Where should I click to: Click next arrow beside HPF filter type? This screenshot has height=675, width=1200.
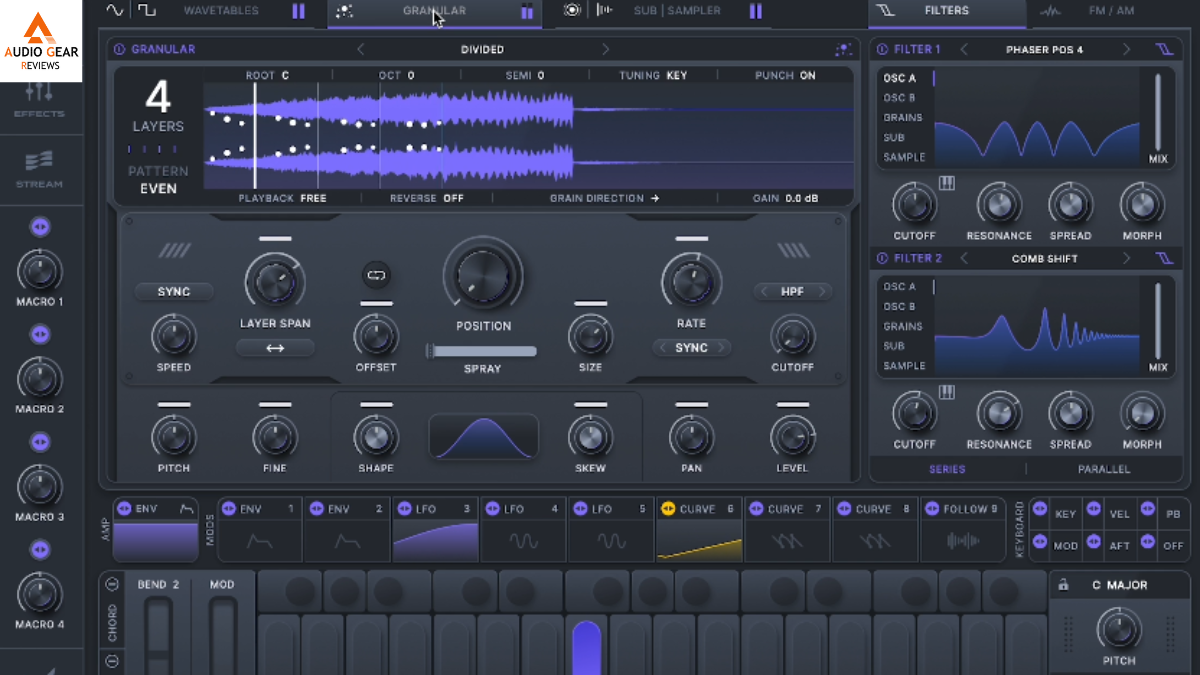click(823, 291)
